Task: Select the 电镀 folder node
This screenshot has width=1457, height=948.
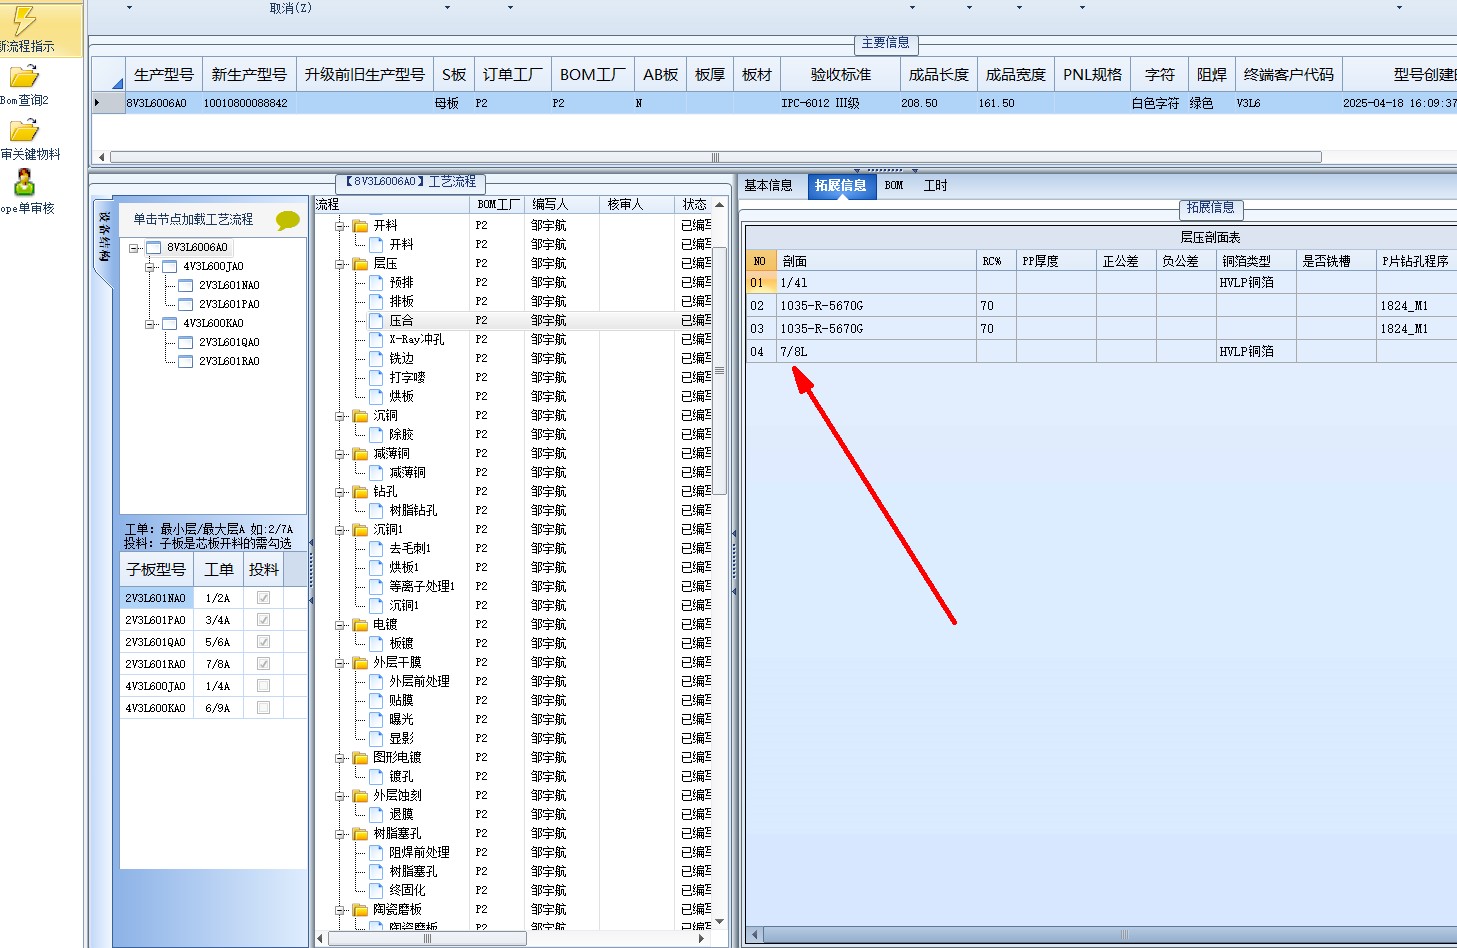Action: pos(385,624)
